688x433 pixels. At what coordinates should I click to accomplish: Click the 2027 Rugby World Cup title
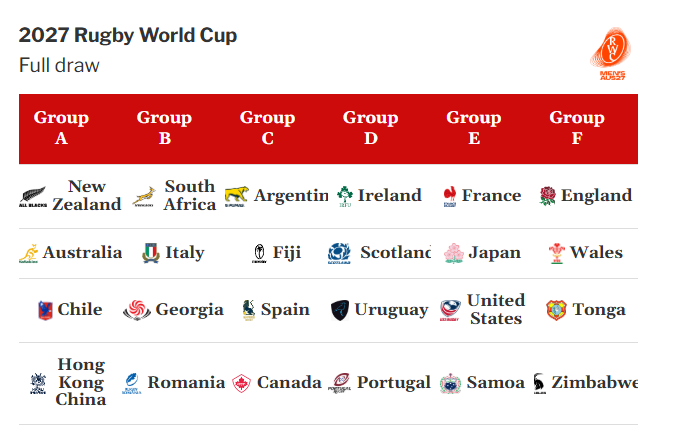pyautogui.click(x=128, y=36)
